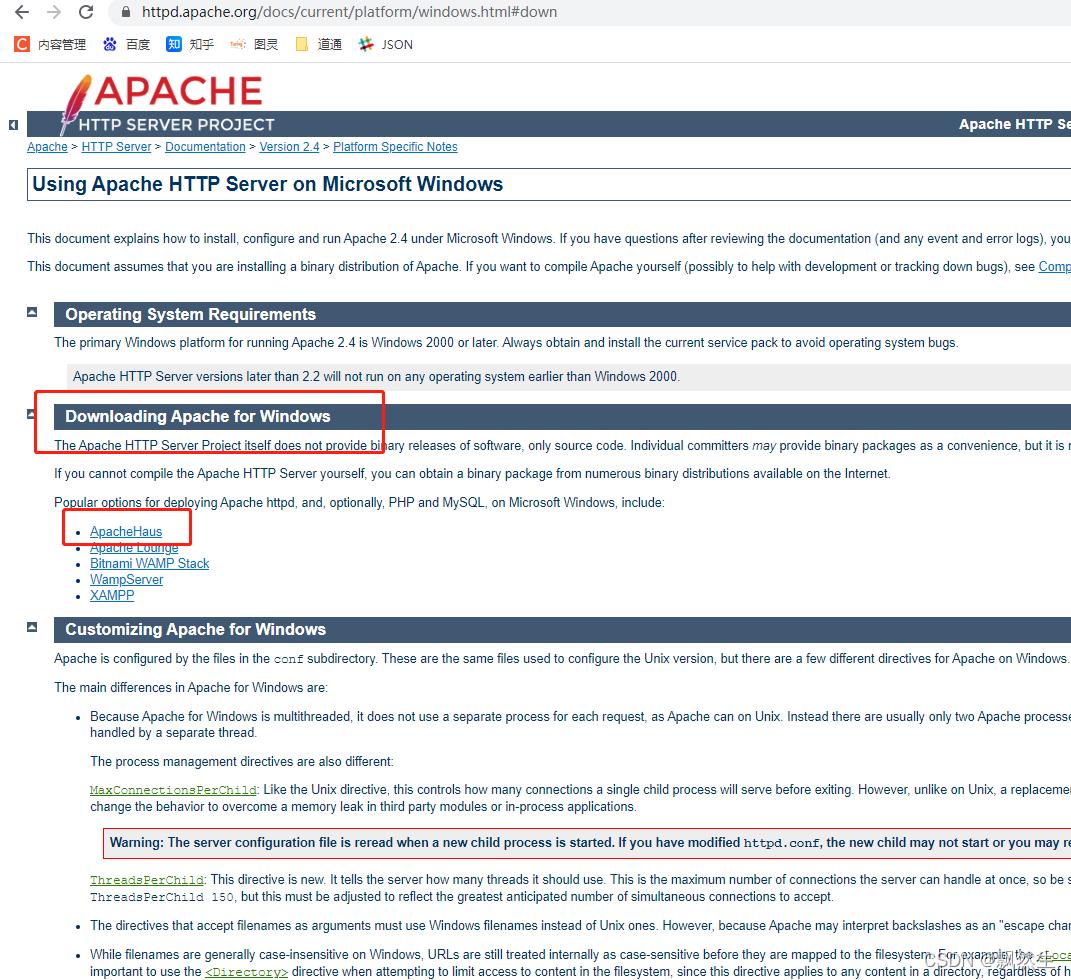Open the 图灵 bookmark

pos(254,44)
